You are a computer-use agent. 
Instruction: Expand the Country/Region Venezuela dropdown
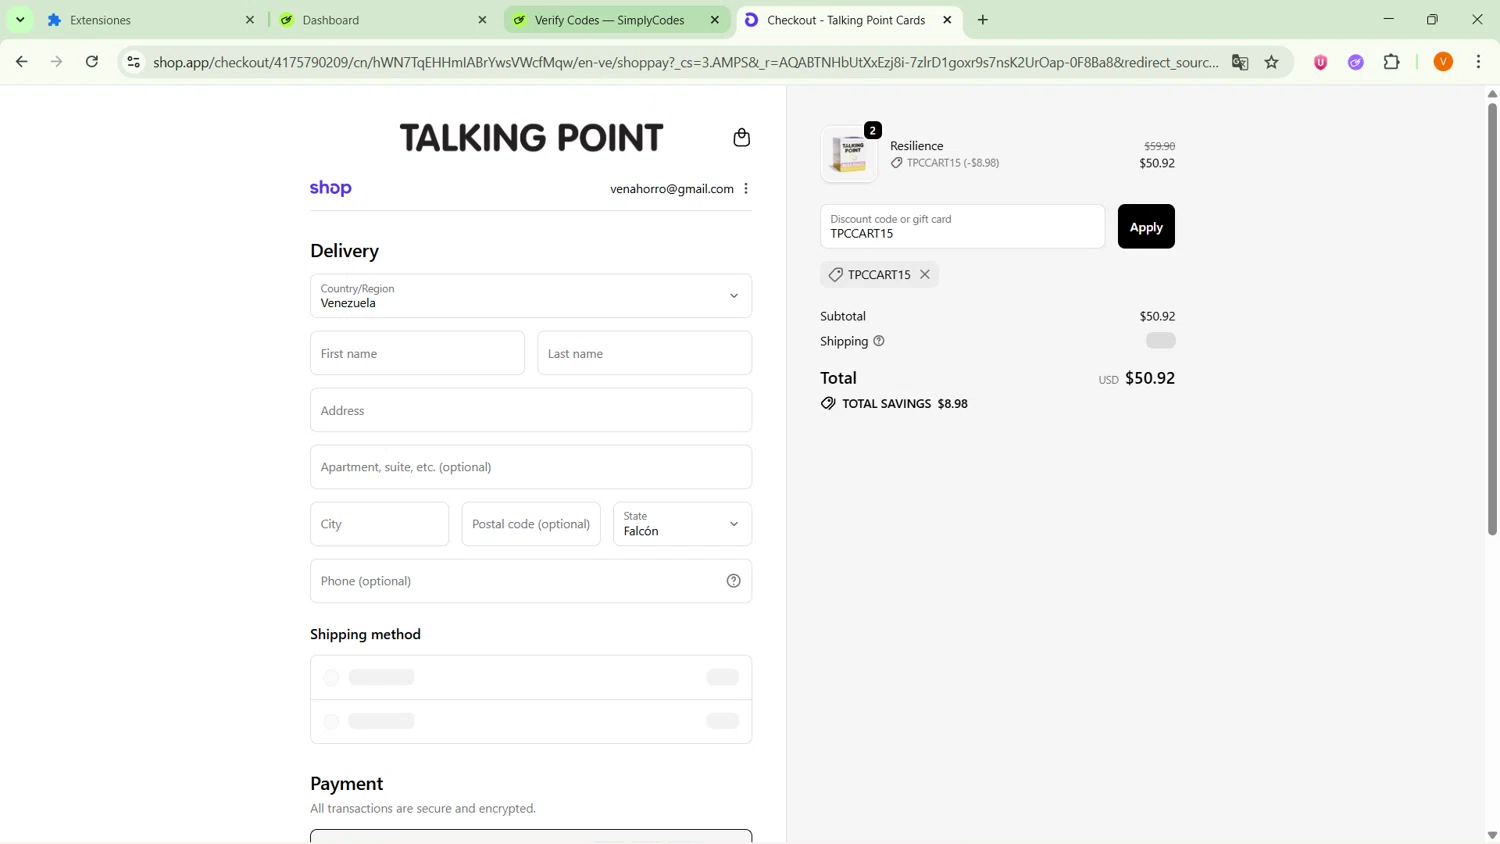point(531,296)
